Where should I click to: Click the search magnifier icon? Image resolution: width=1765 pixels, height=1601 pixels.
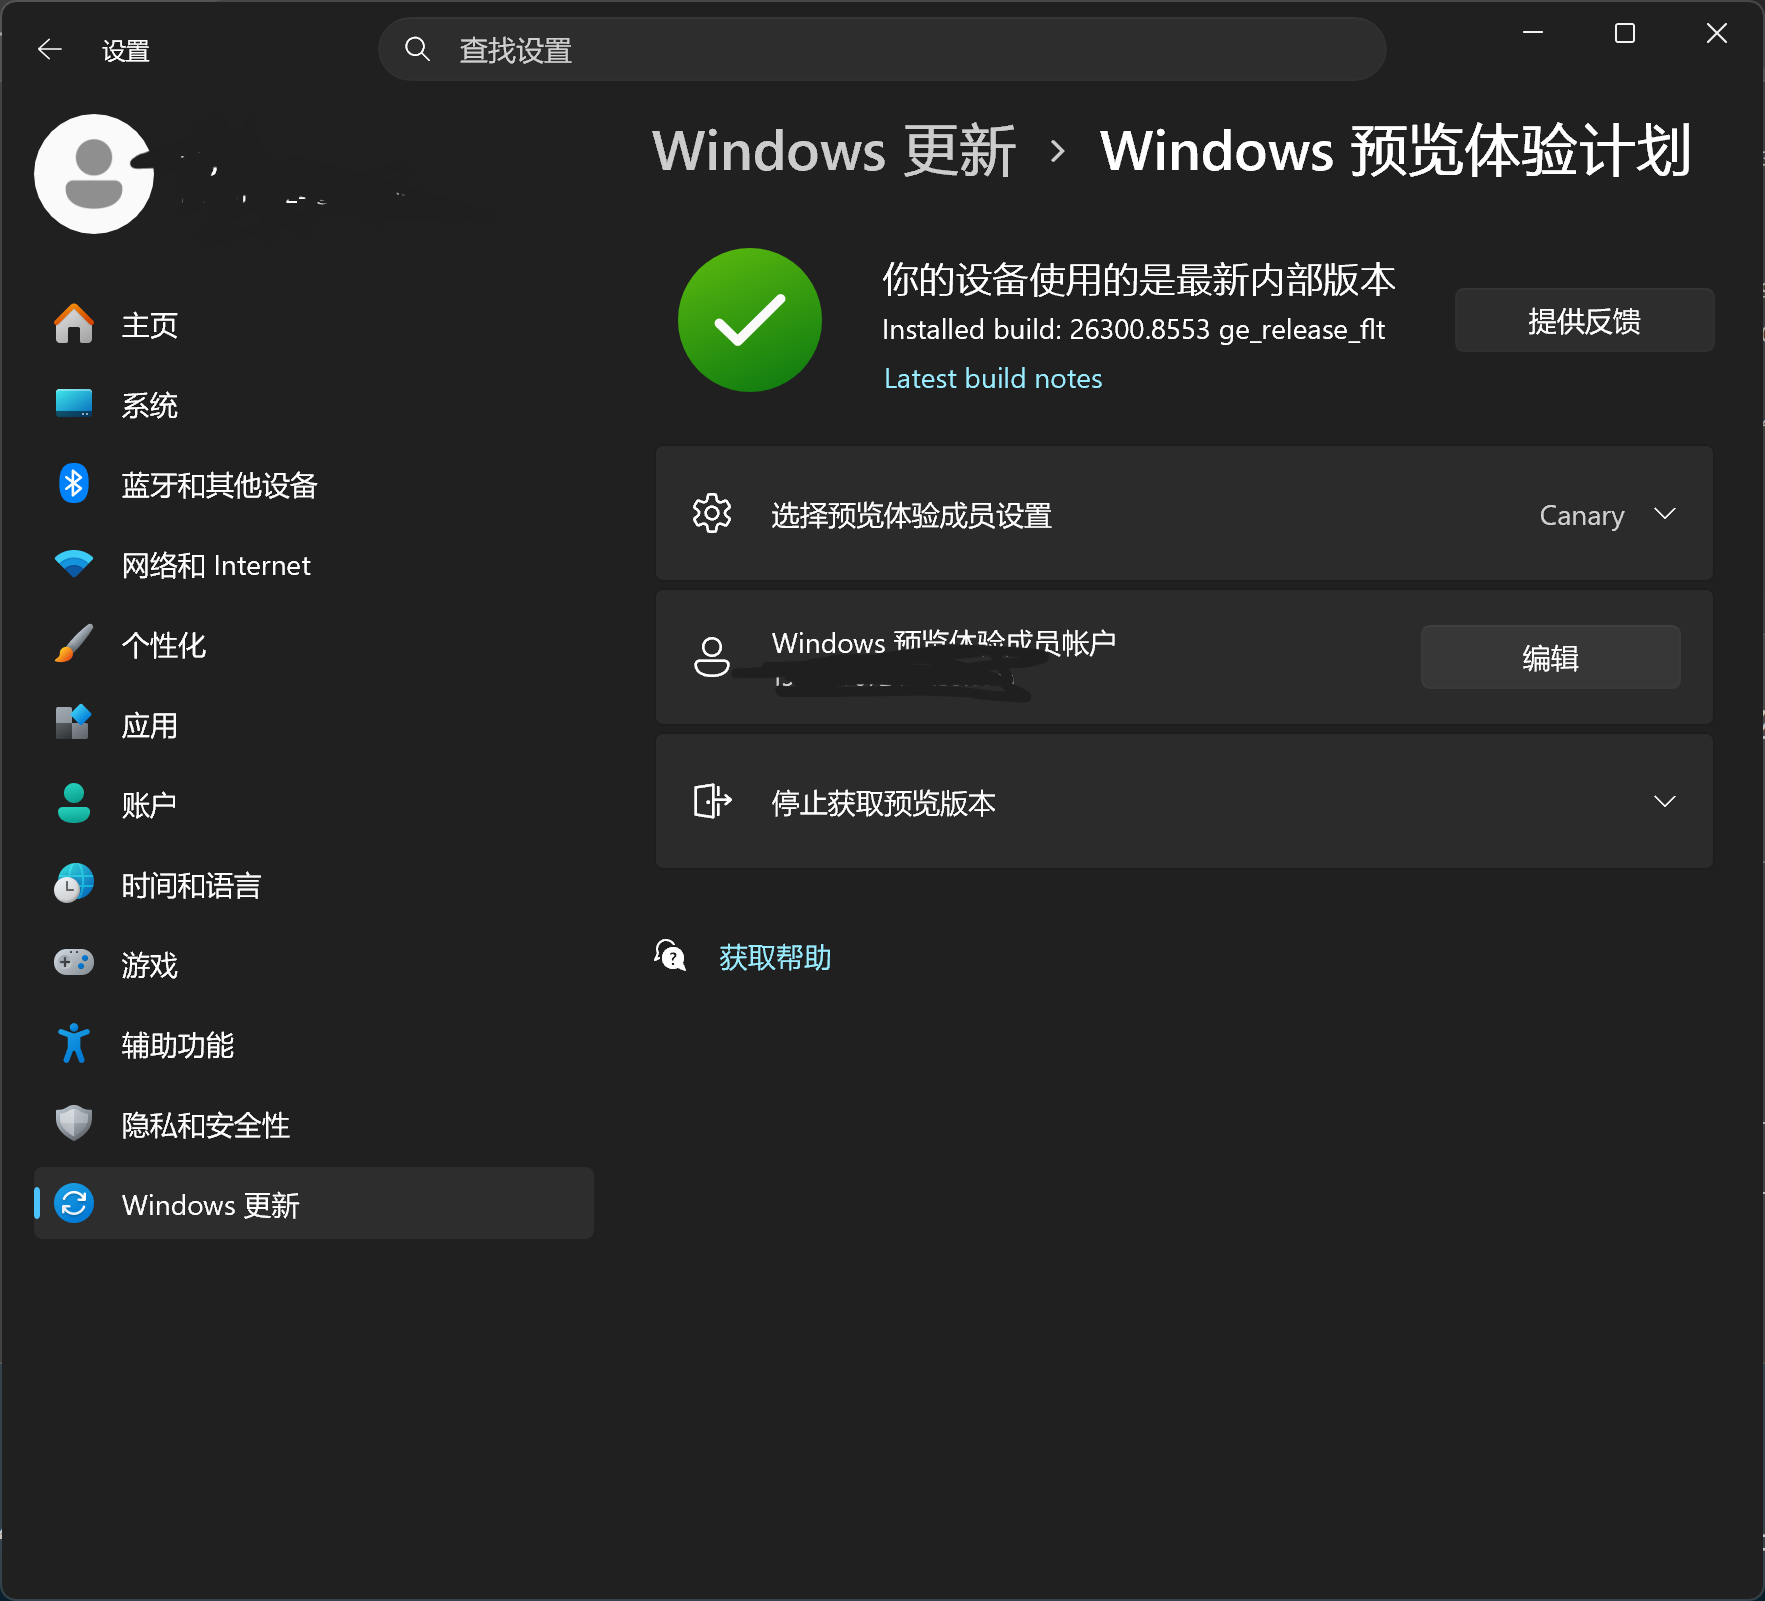tap(417, 49)
